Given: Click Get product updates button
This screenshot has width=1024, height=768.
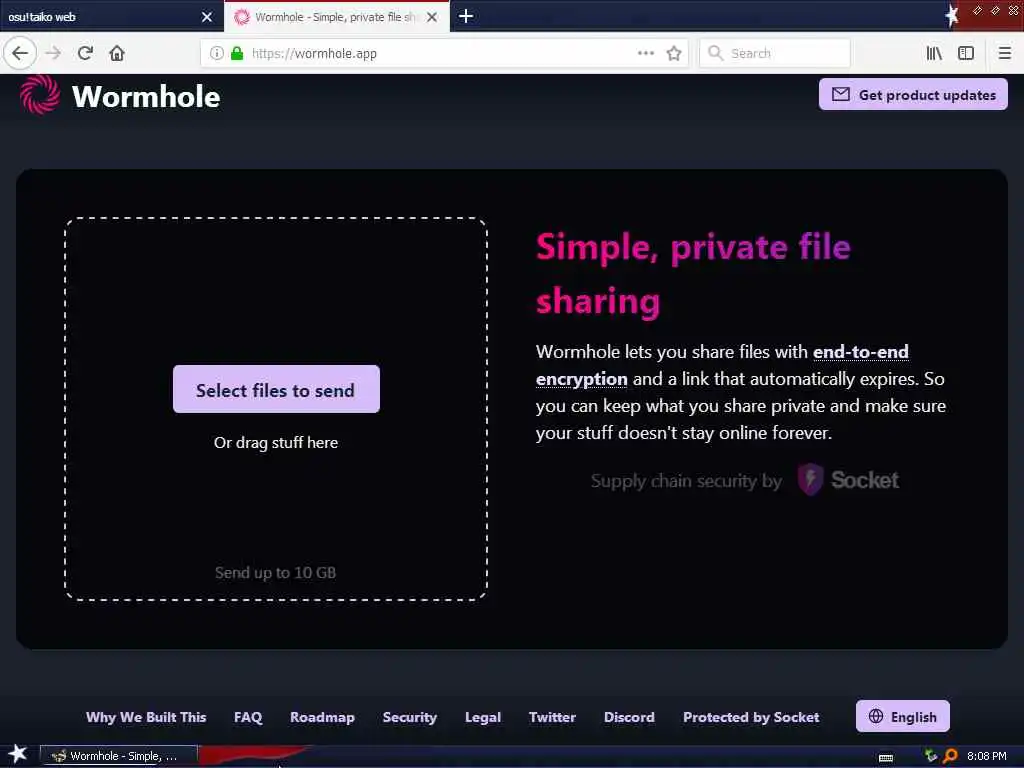Looking at the screenshot, I should tap(913, 95).
